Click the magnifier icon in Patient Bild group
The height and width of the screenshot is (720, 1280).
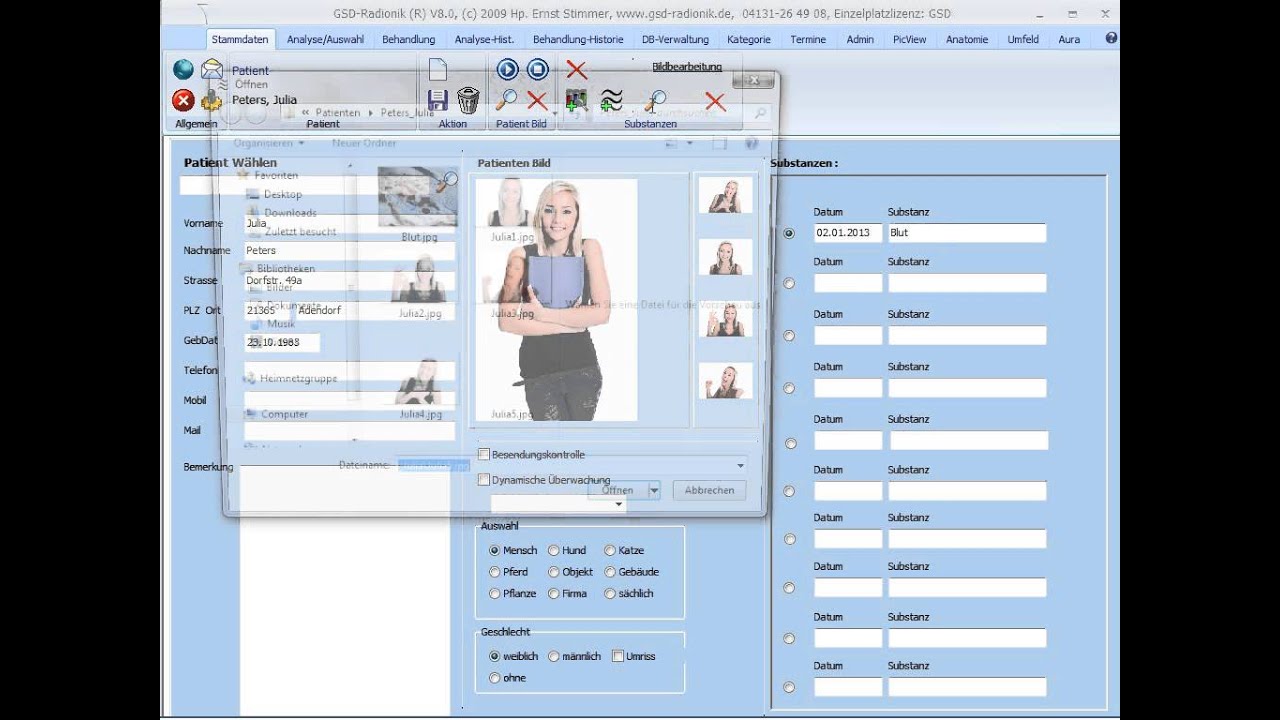coord(507,100)
